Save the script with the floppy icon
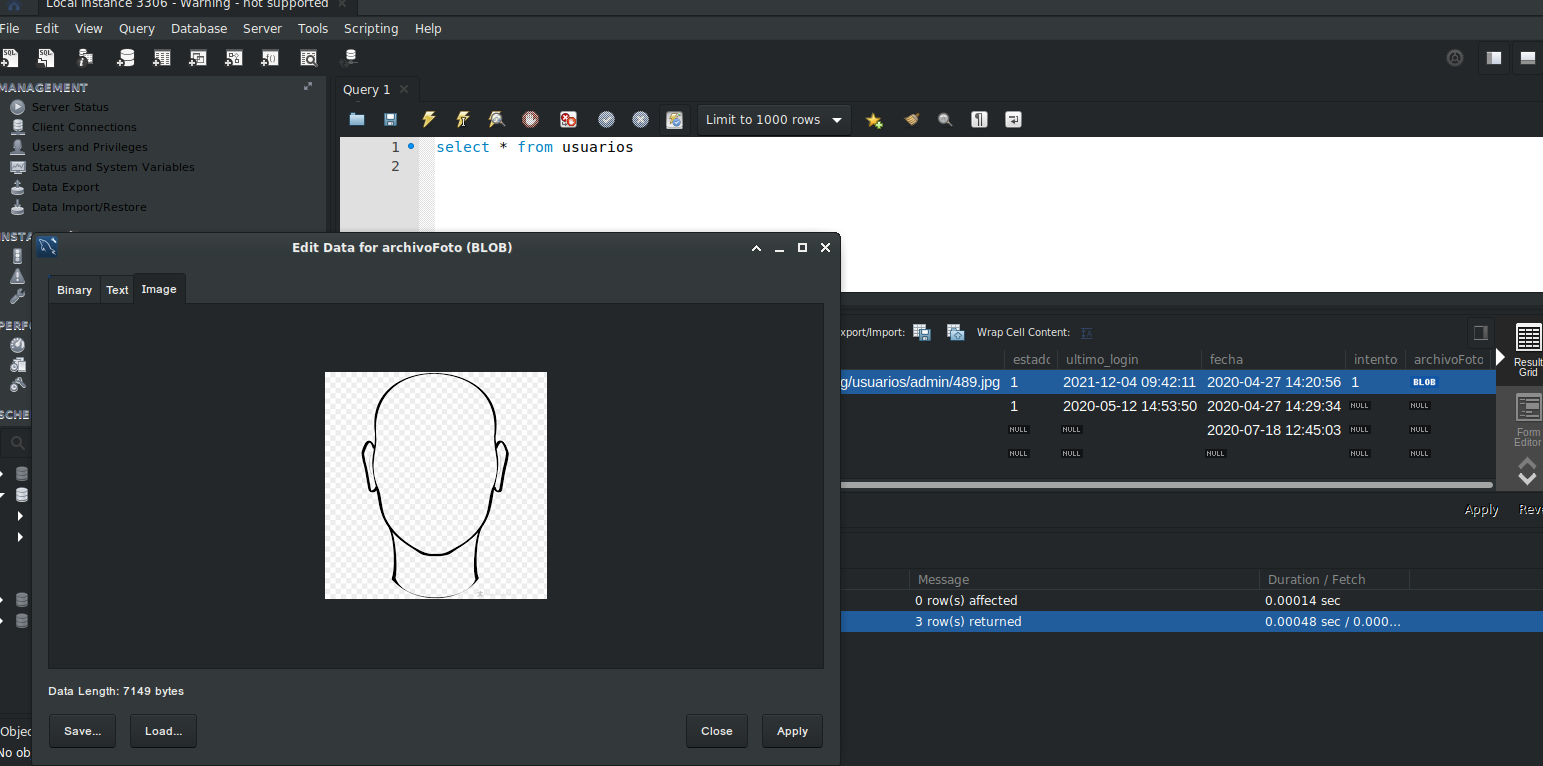1543x766 pixels. 390,120
